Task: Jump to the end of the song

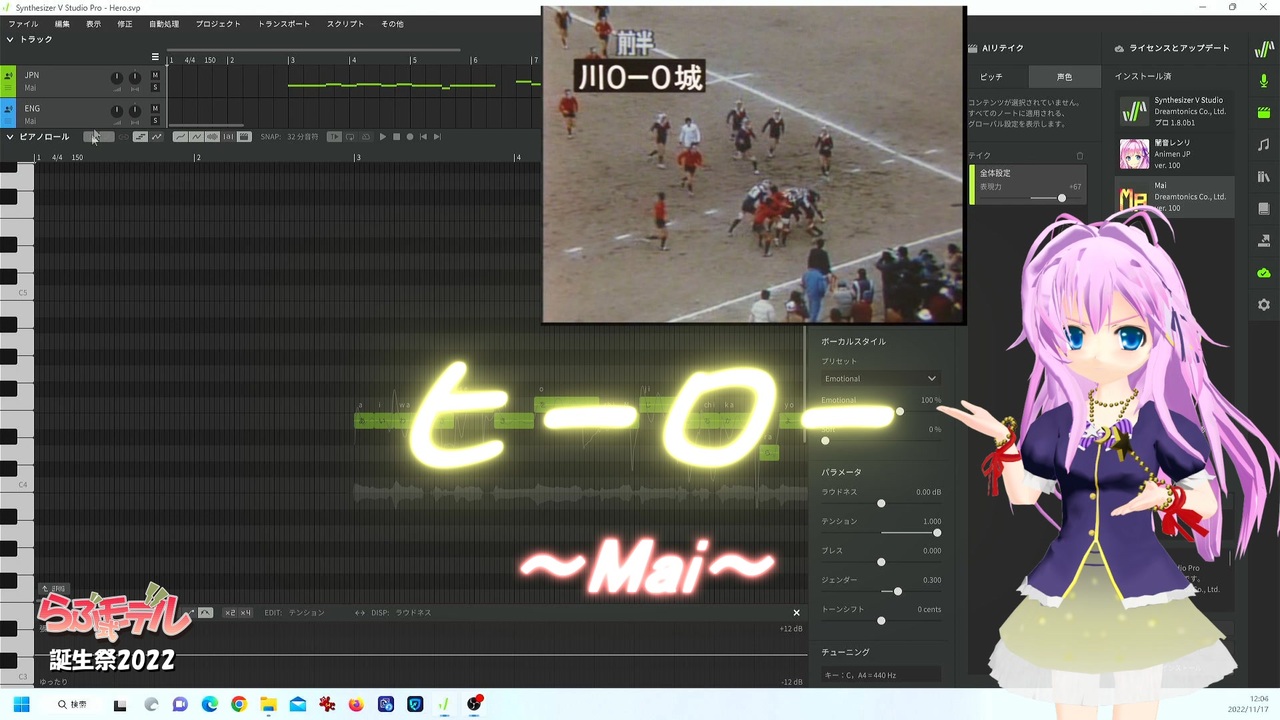Action: [x=437, y=137]
